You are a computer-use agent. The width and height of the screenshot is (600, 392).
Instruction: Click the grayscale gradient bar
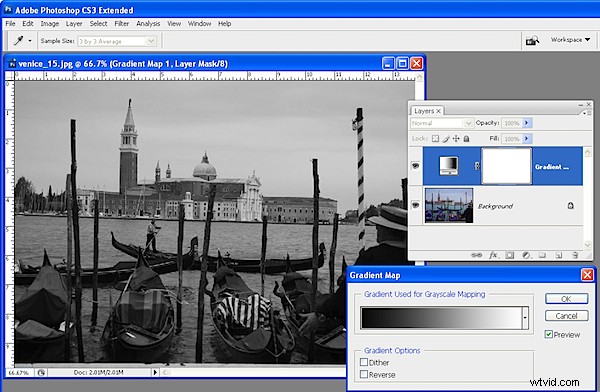[x=442, y=318]
